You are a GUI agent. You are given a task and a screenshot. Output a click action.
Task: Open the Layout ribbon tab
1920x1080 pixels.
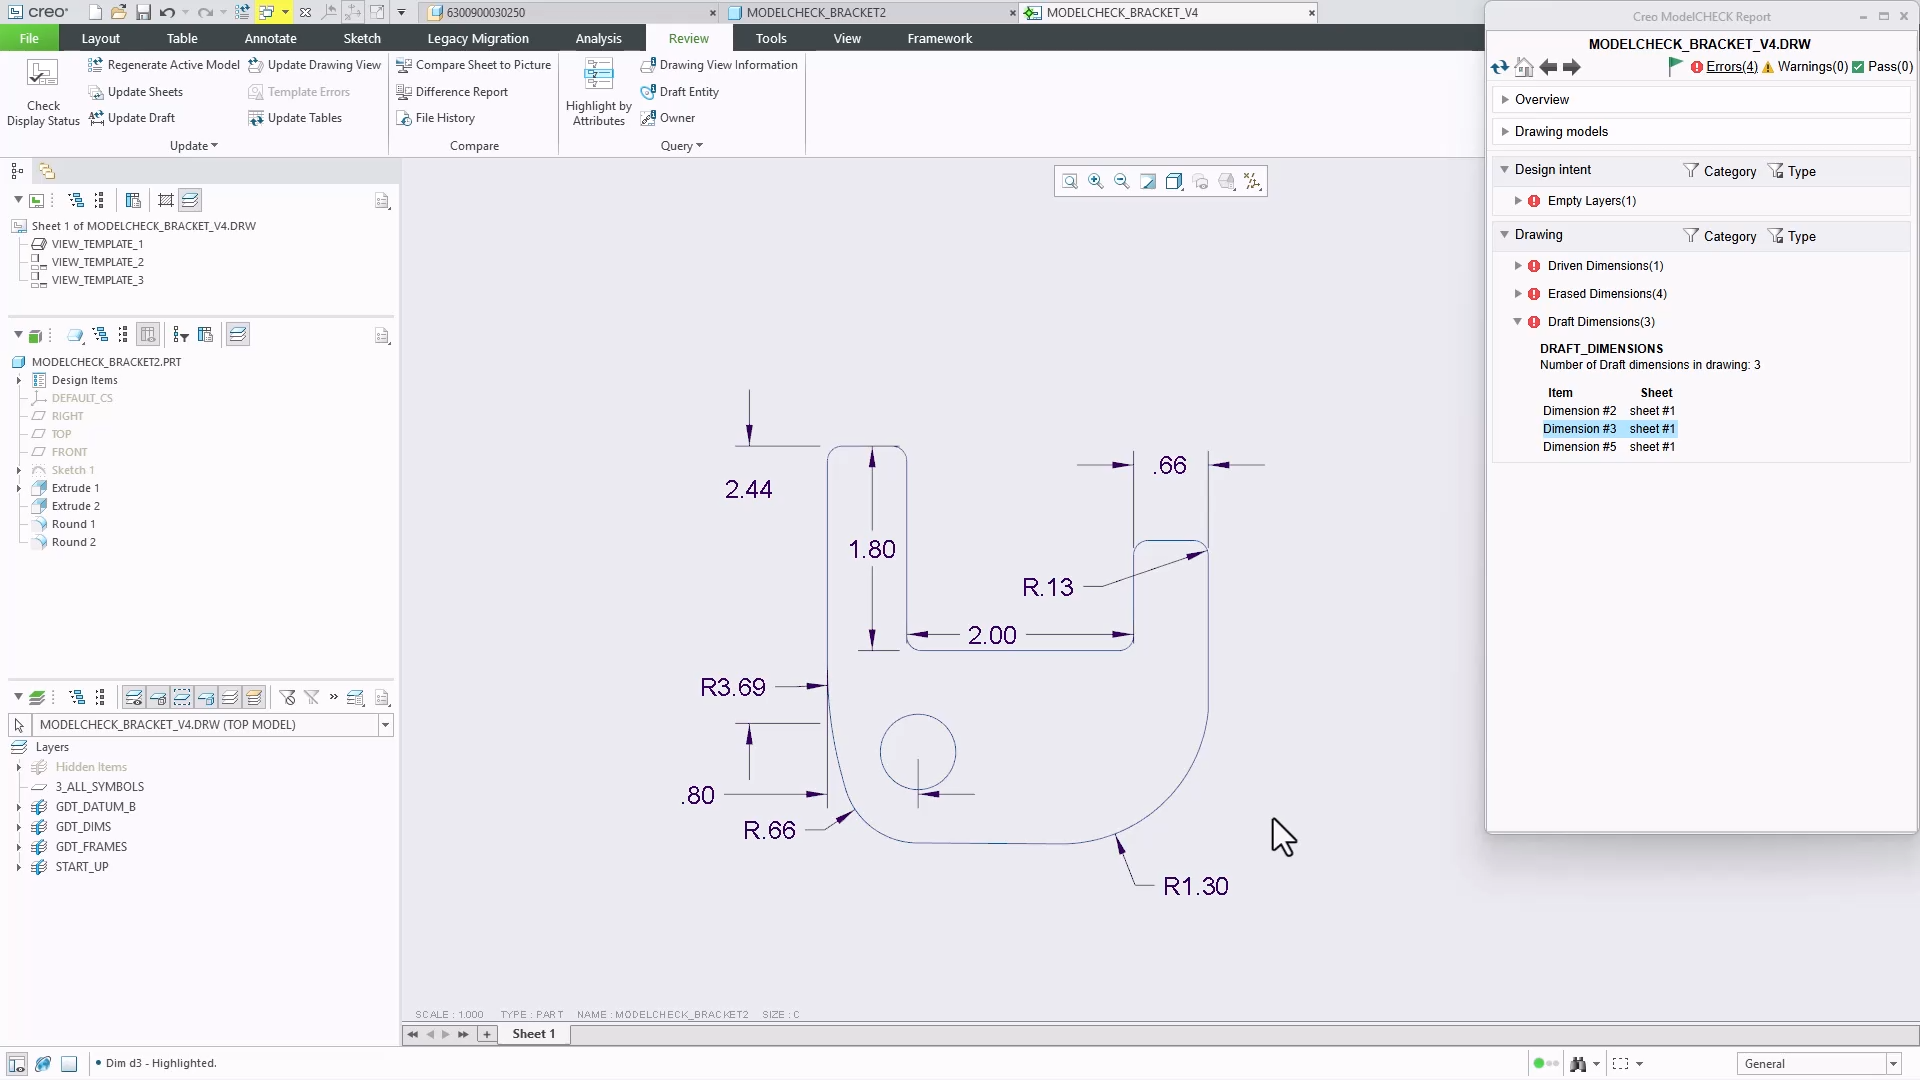pos(100,38)
